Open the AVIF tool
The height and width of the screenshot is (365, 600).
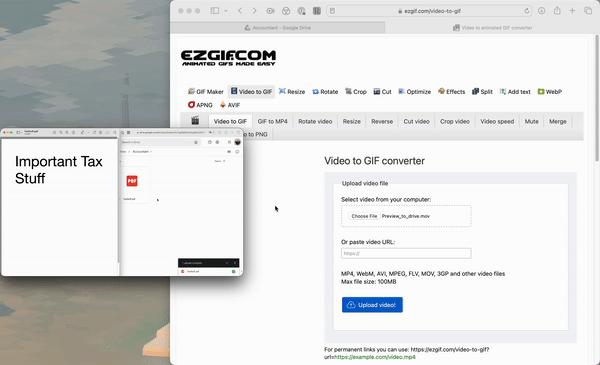[x=230, y=105]
